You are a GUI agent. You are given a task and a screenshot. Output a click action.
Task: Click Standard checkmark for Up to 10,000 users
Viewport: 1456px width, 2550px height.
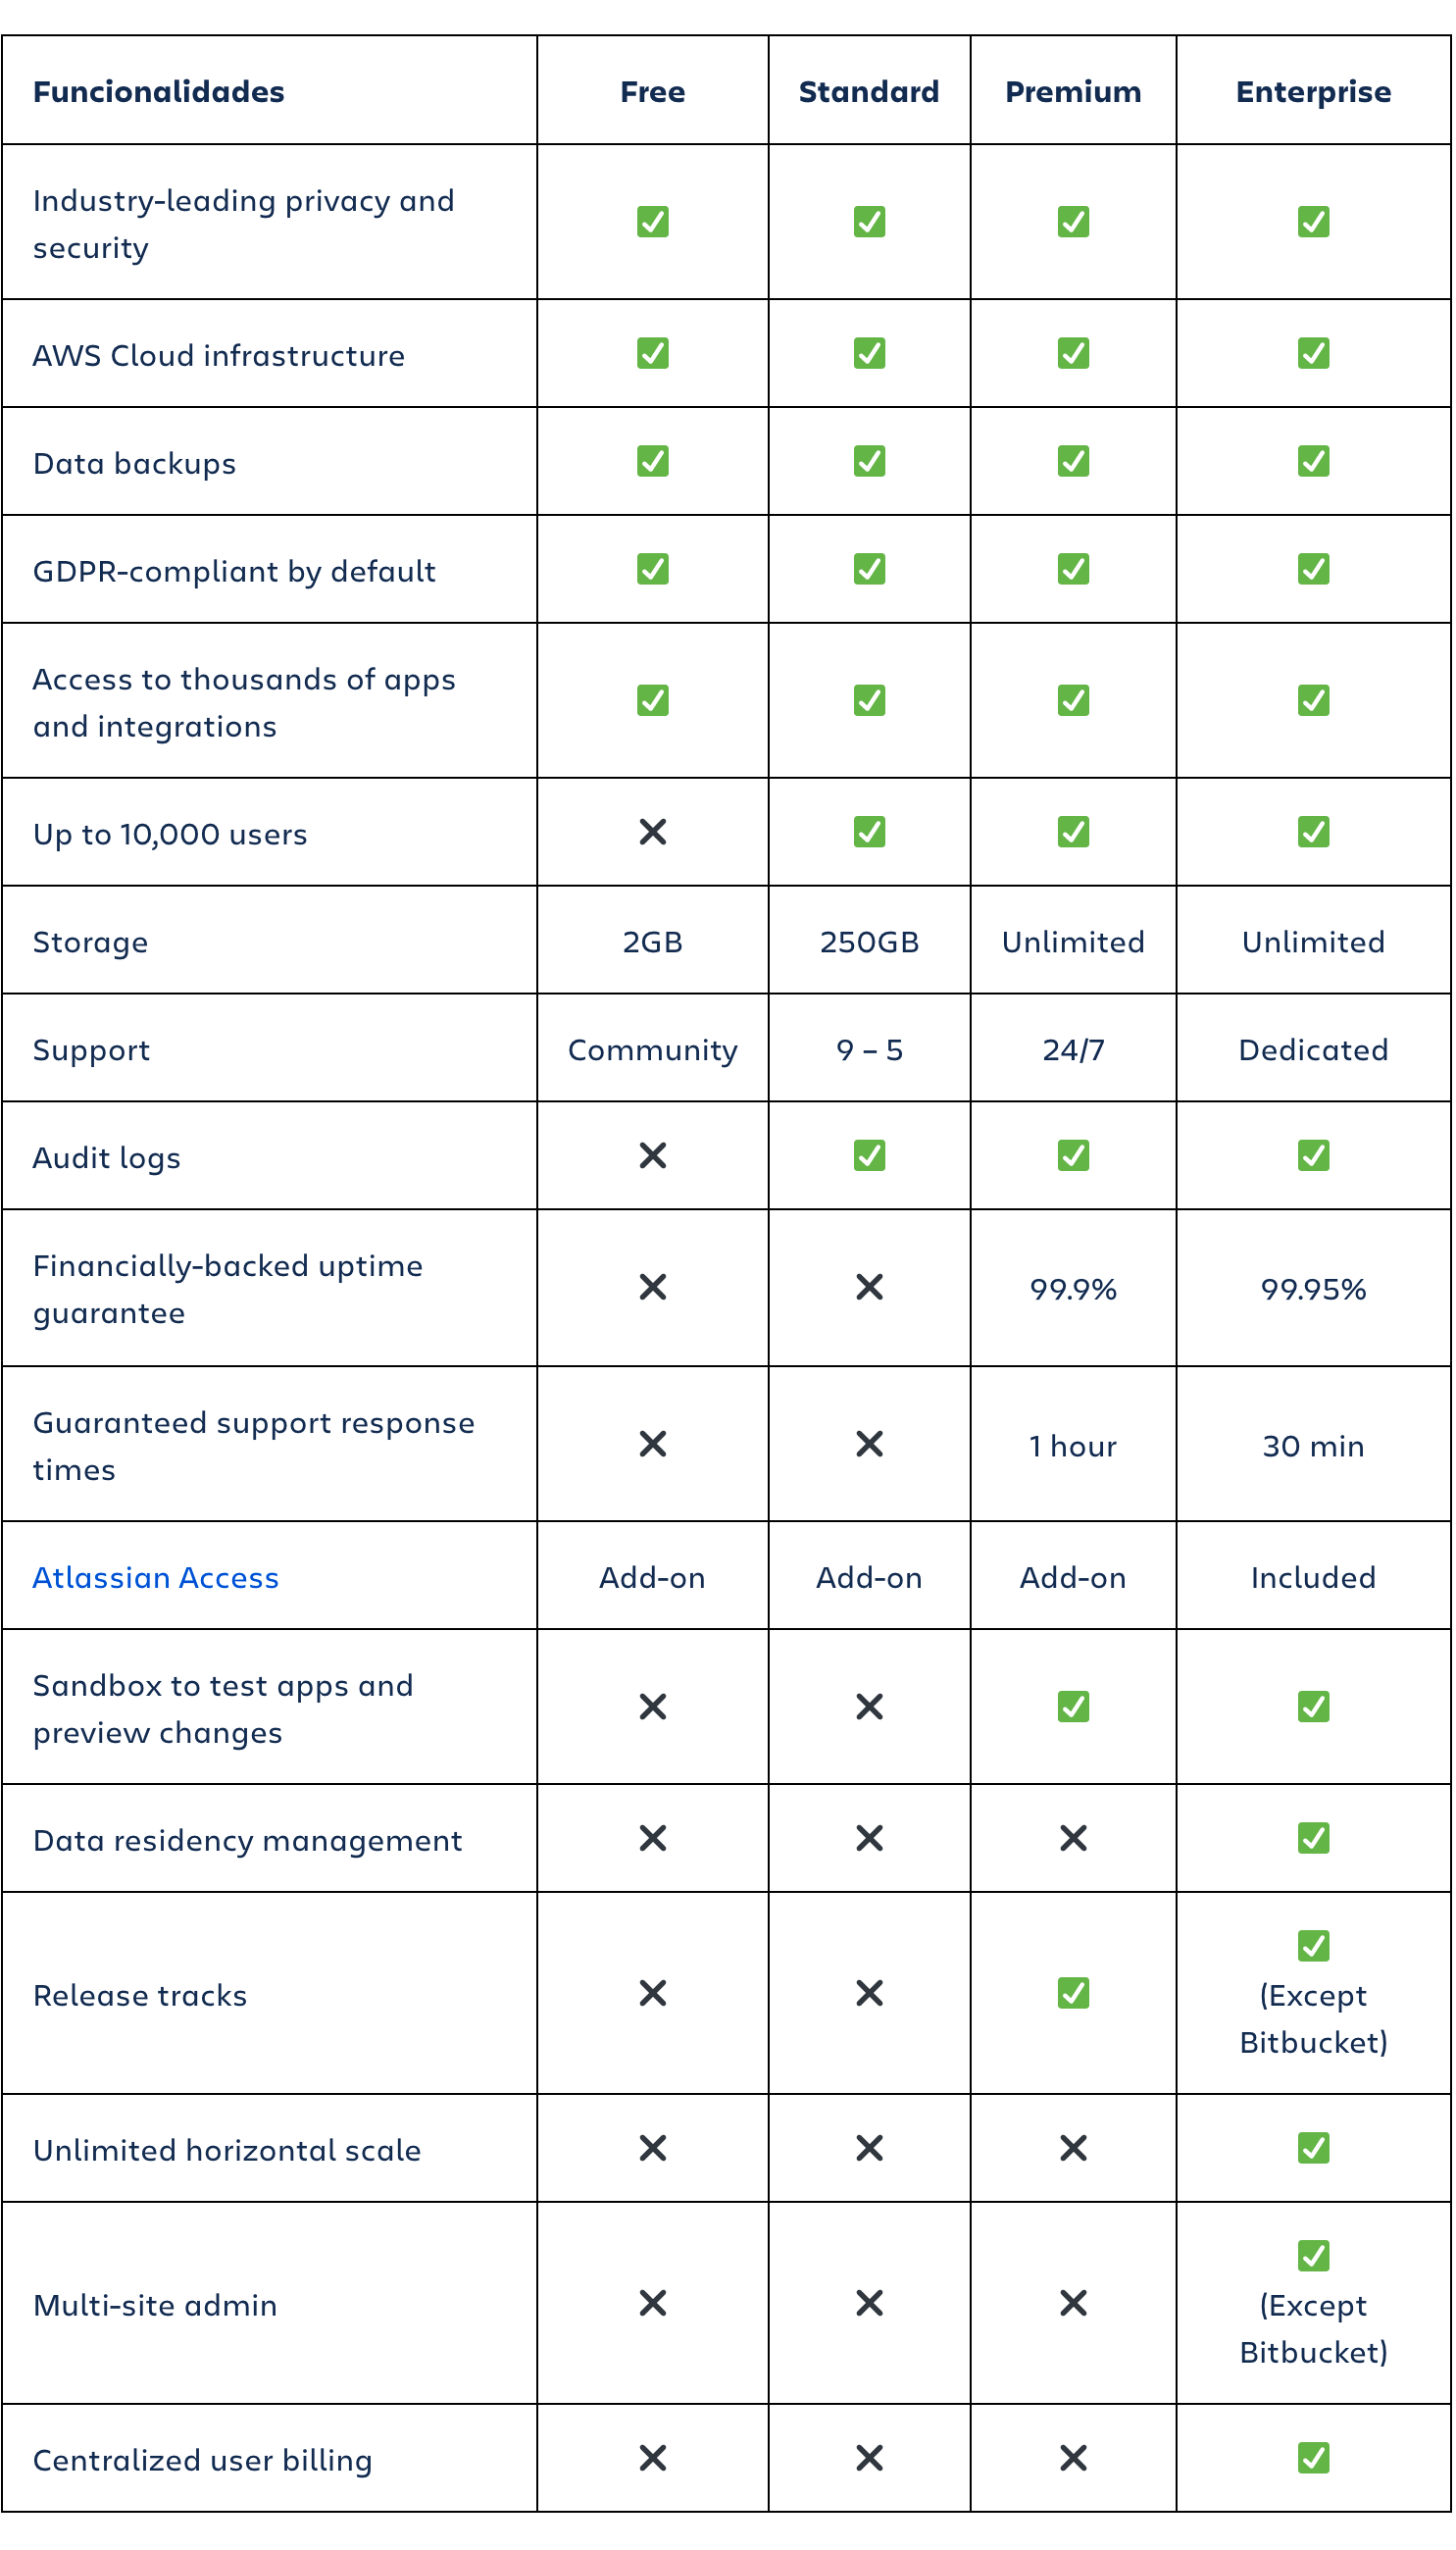point(868,832)
